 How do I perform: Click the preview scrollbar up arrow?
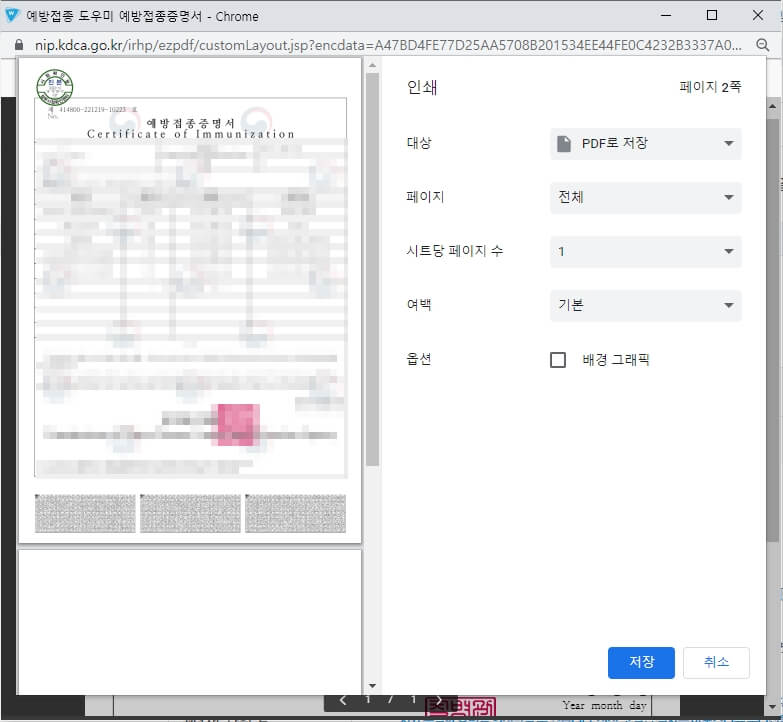[x=372, y=65]
